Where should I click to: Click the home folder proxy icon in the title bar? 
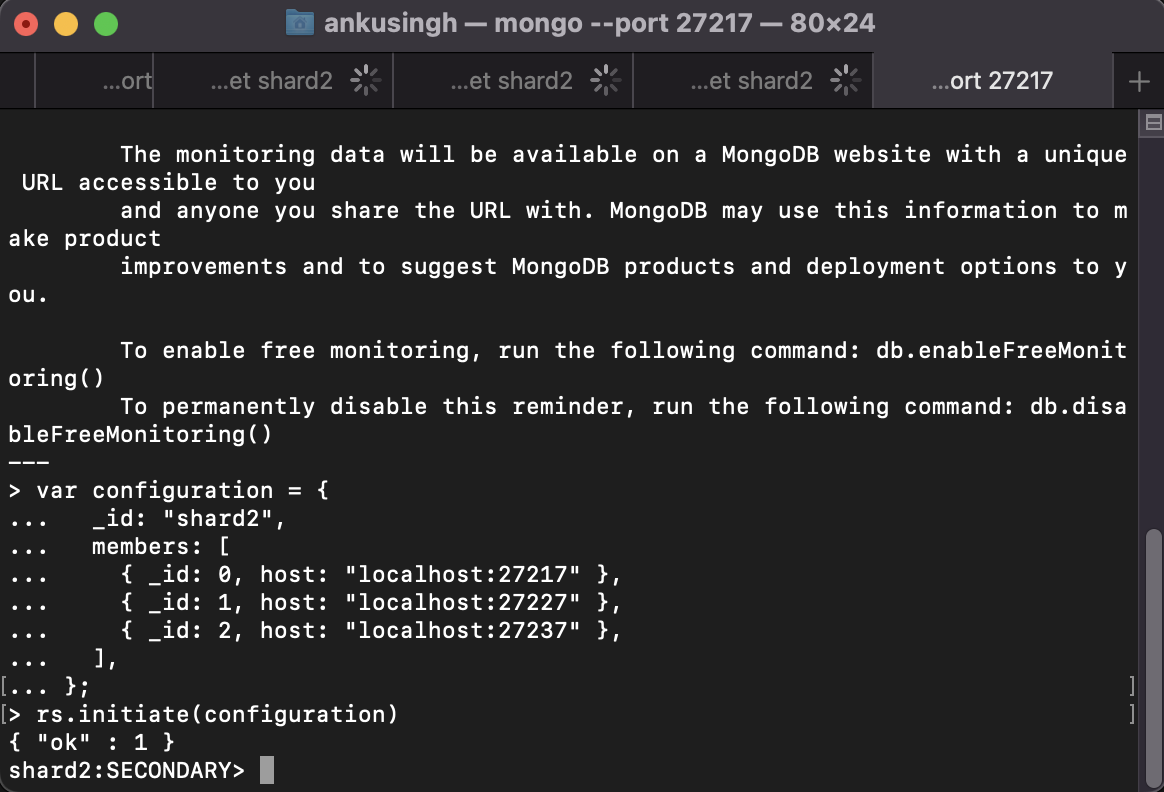coord(300,23)
